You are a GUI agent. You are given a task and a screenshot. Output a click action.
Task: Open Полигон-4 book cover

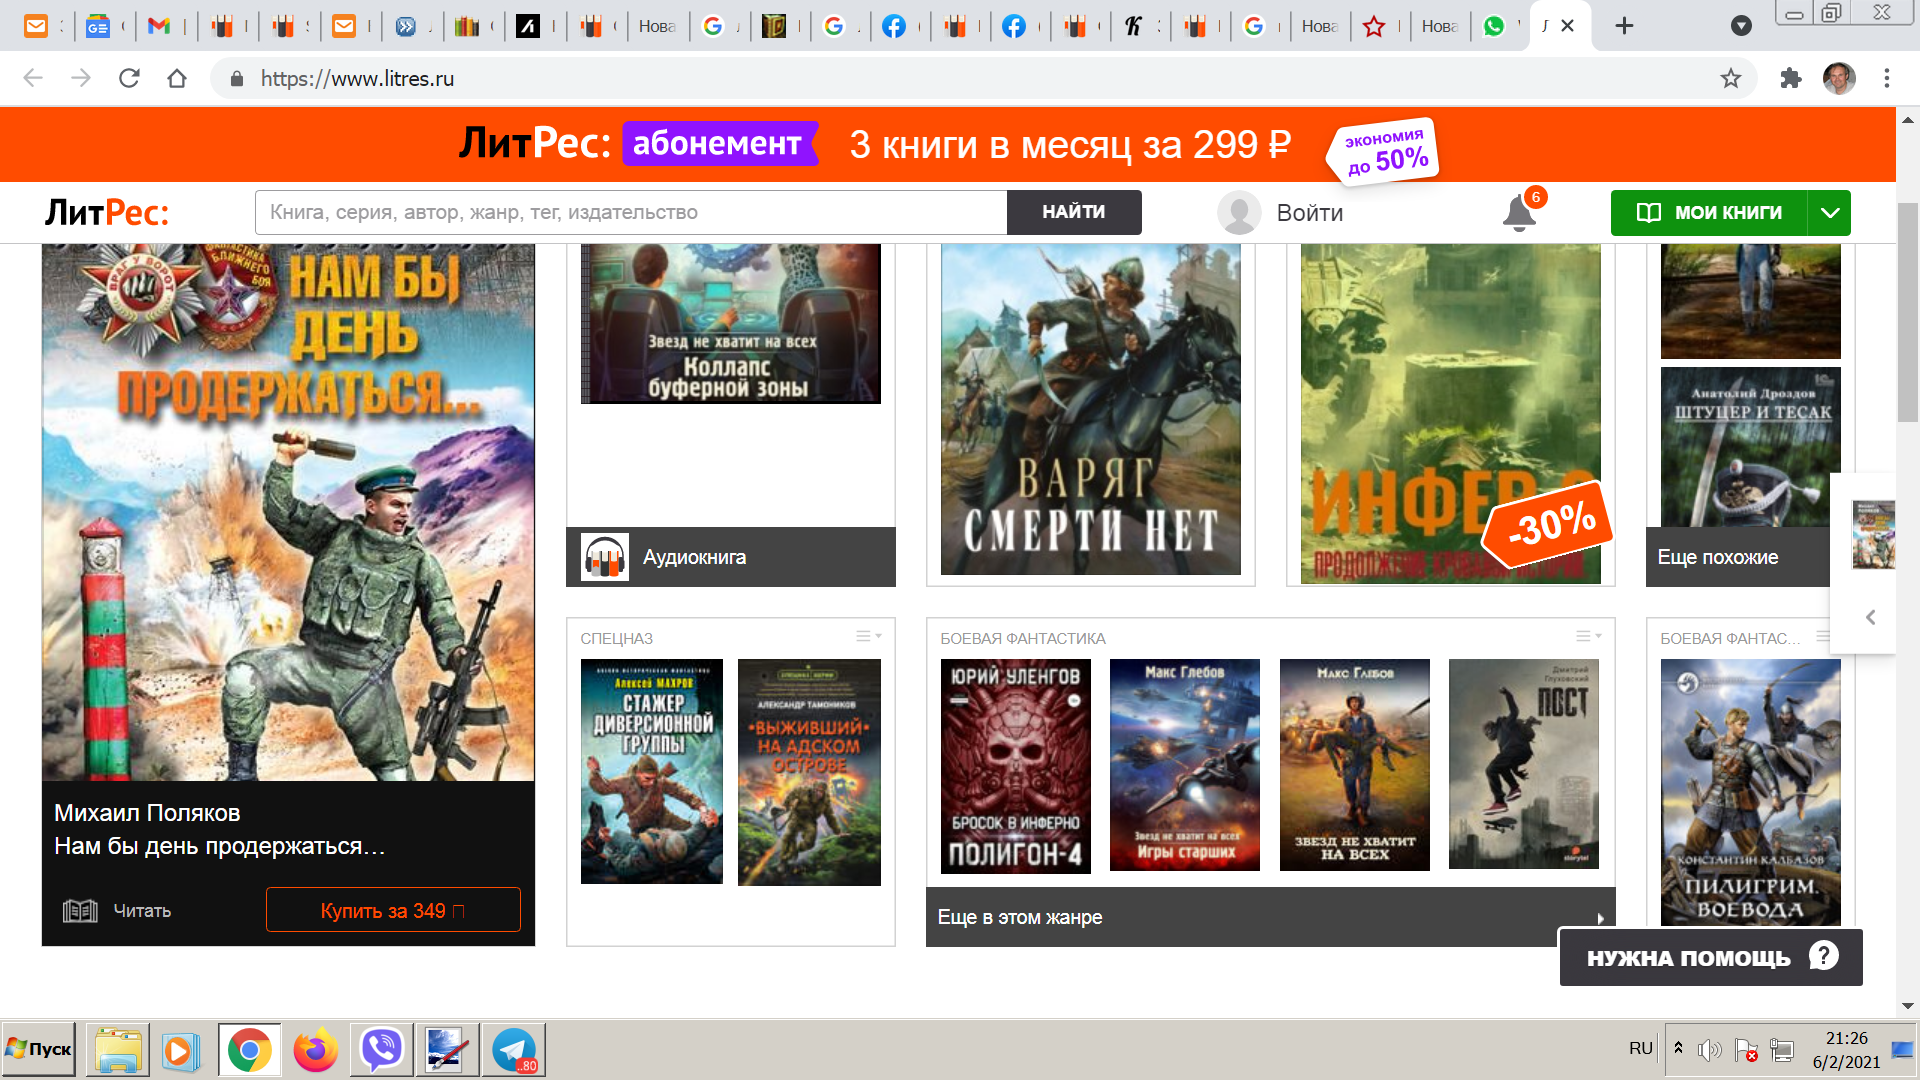(x=1015, y=766)
